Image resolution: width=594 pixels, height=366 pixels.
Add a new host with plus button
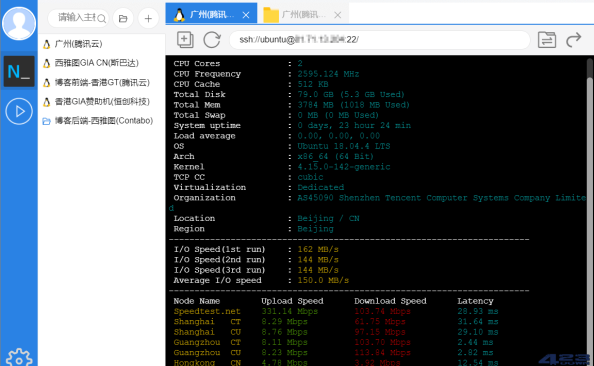(148, 18)
